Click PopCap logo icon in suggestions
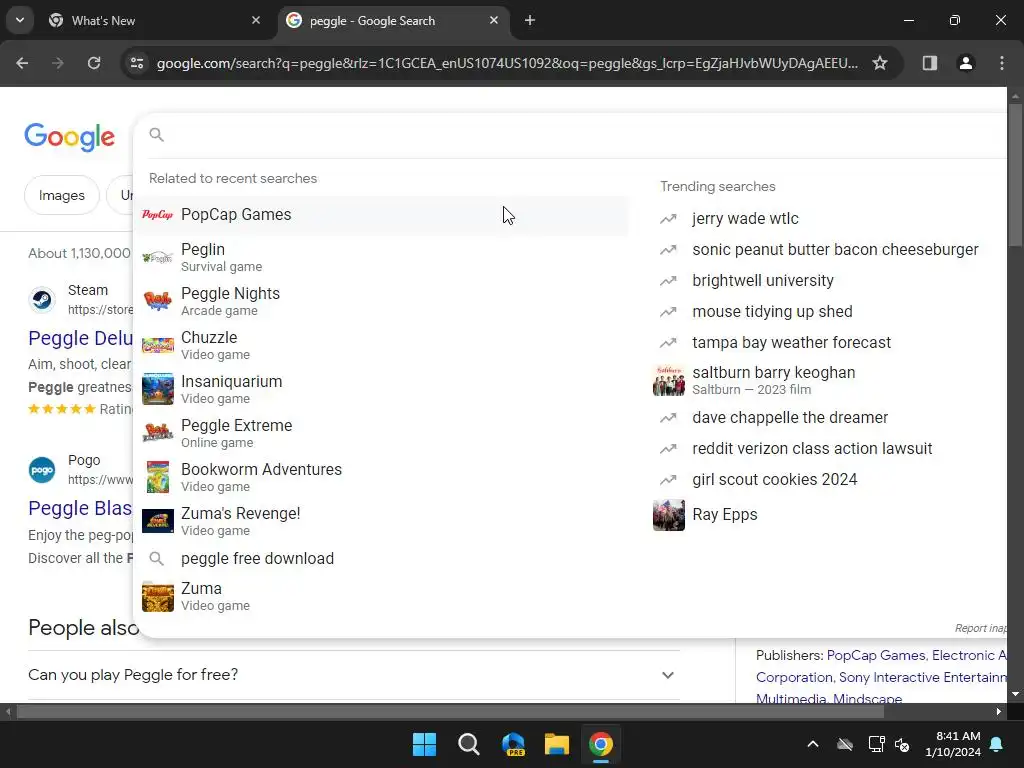Image resolution: width=1024 pixels, height=768 pixels. (x=157, y=215)
